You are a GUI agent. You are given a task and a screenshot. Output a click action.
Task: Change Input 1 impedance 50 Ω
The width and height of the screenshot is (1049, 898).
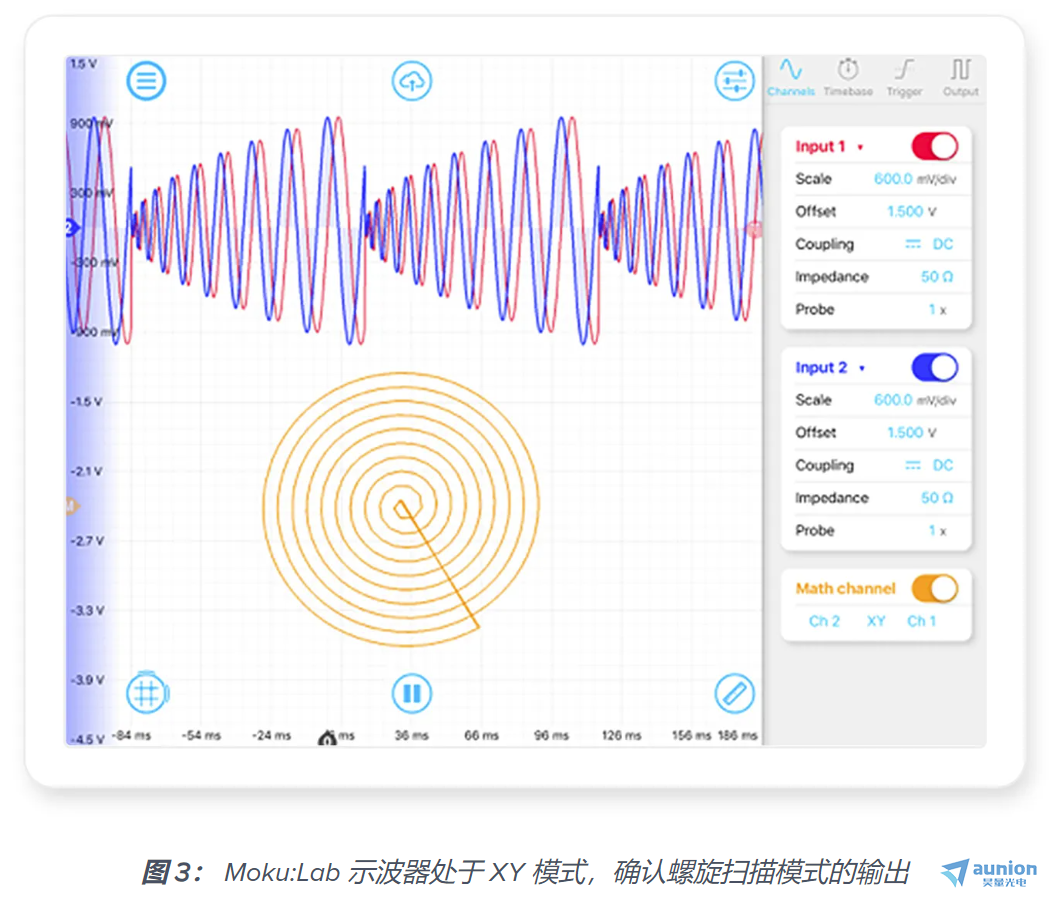(x=937, y=277)
